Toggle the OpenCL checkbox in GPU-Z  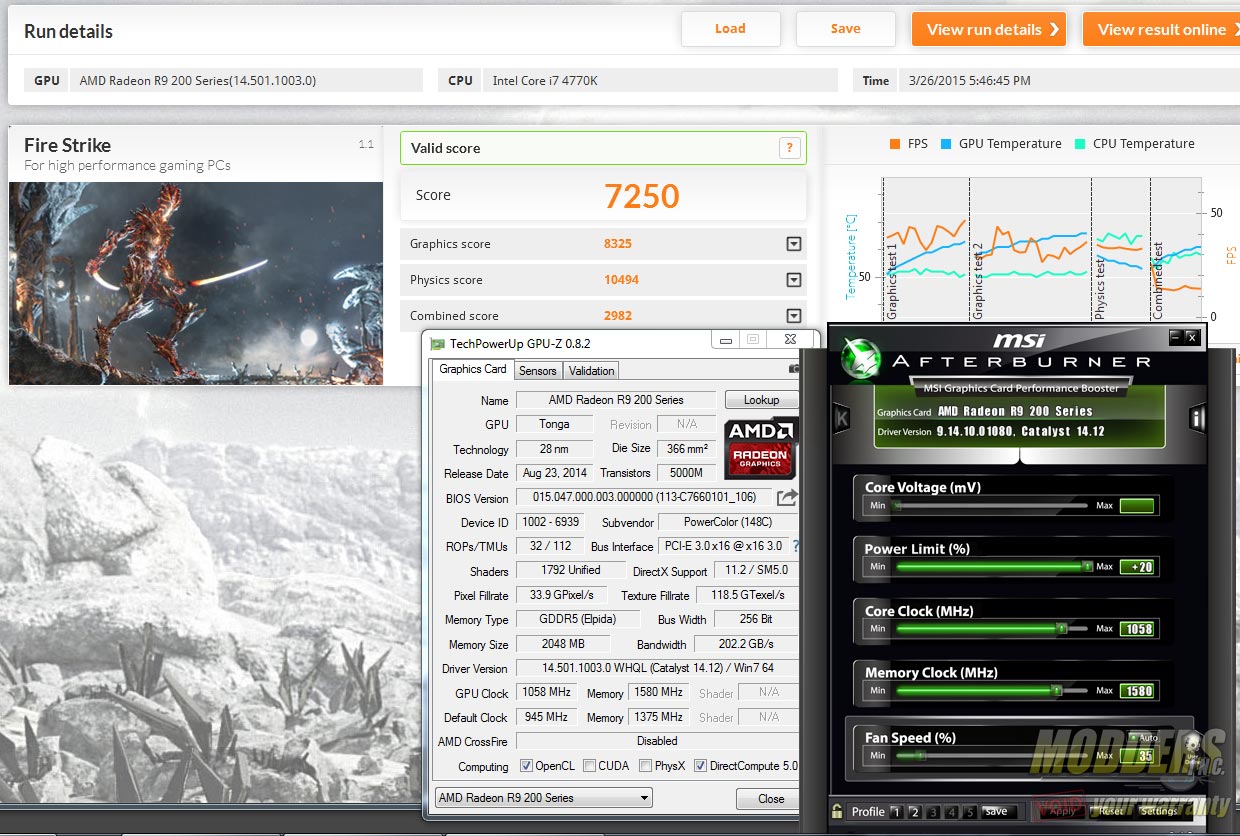point(527,766)
